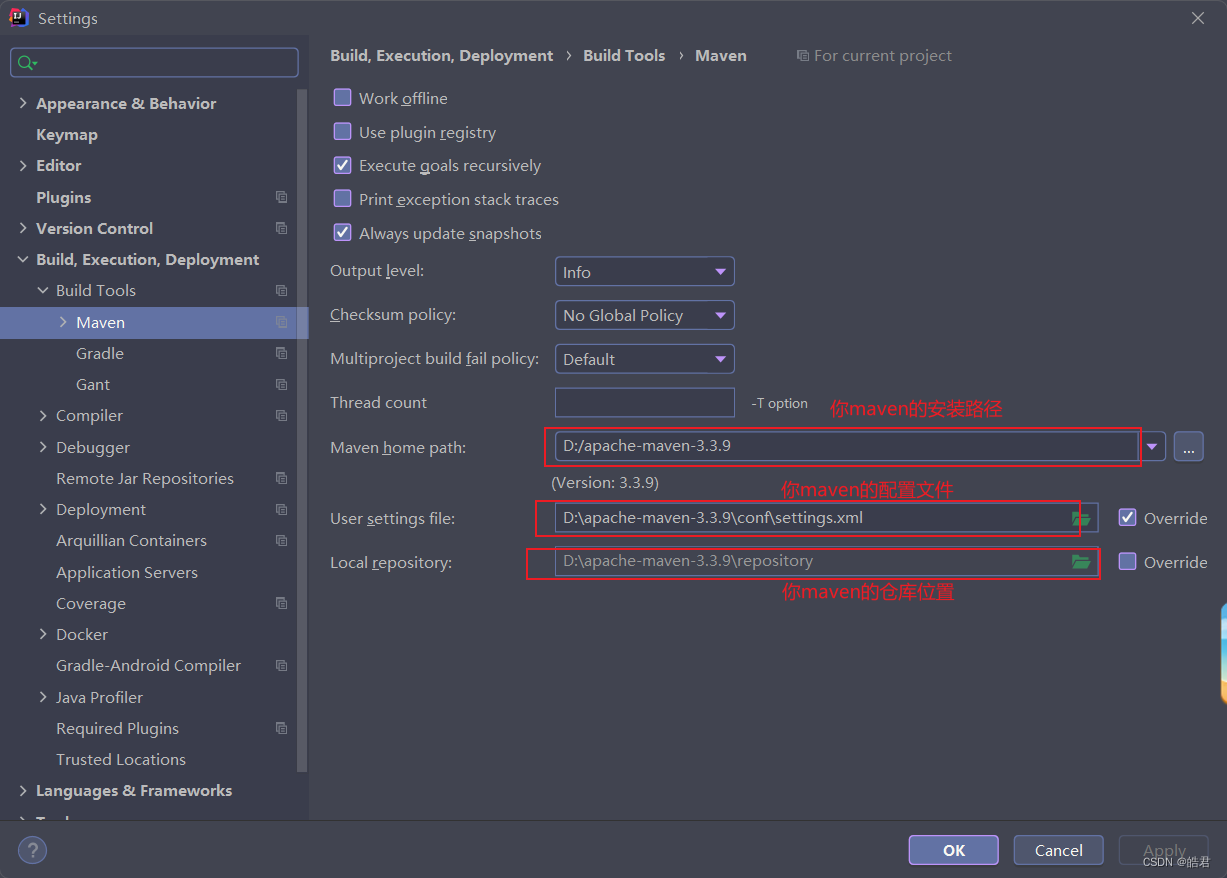The width and height of the screenshot is (1227, 878).
Task: Browse folder icon for User settings file
Action: [1081, 518]
